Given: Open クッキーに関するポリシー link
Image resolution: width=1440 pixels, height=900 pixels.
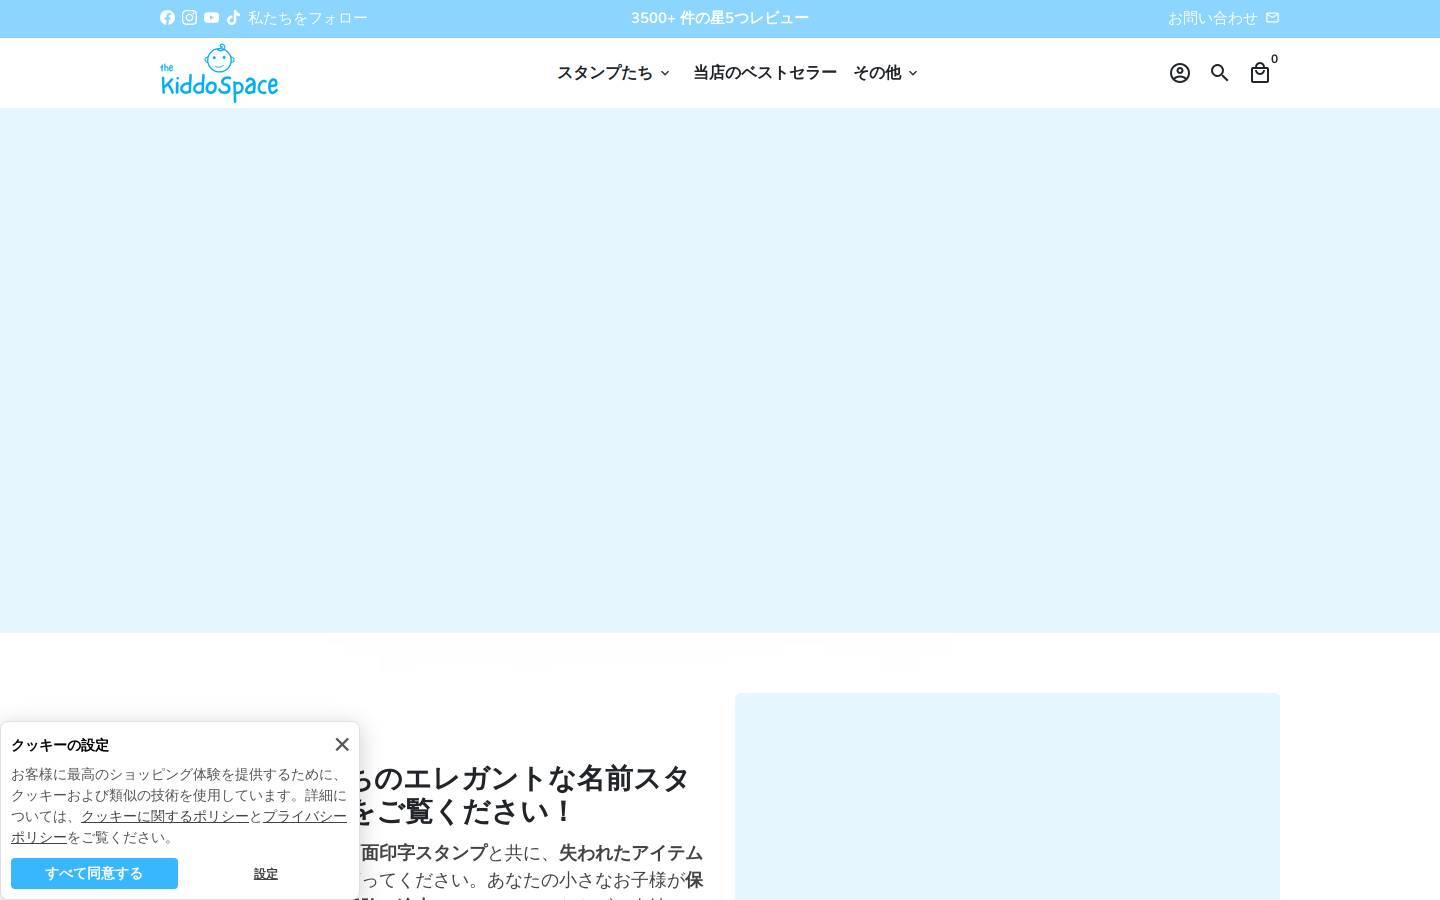Looking at the screenshot, I should (x=165, y=816).
